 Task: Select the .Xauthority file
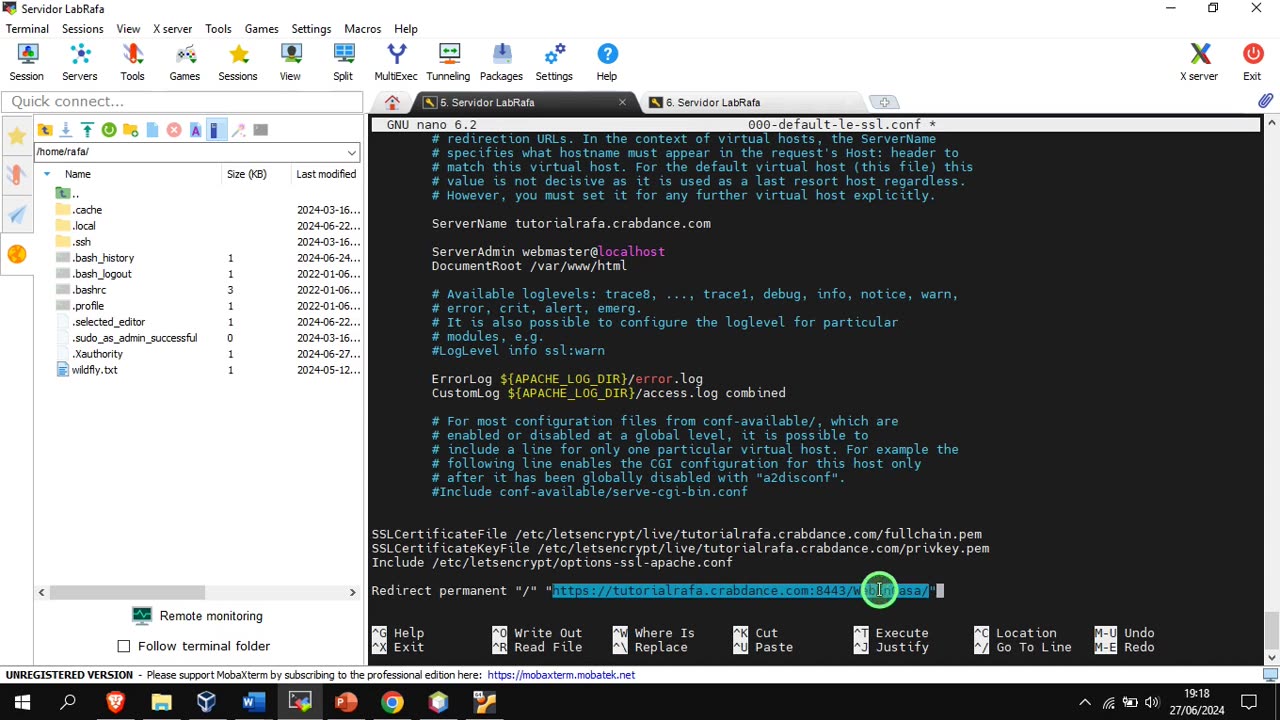(x=97, y=354)
